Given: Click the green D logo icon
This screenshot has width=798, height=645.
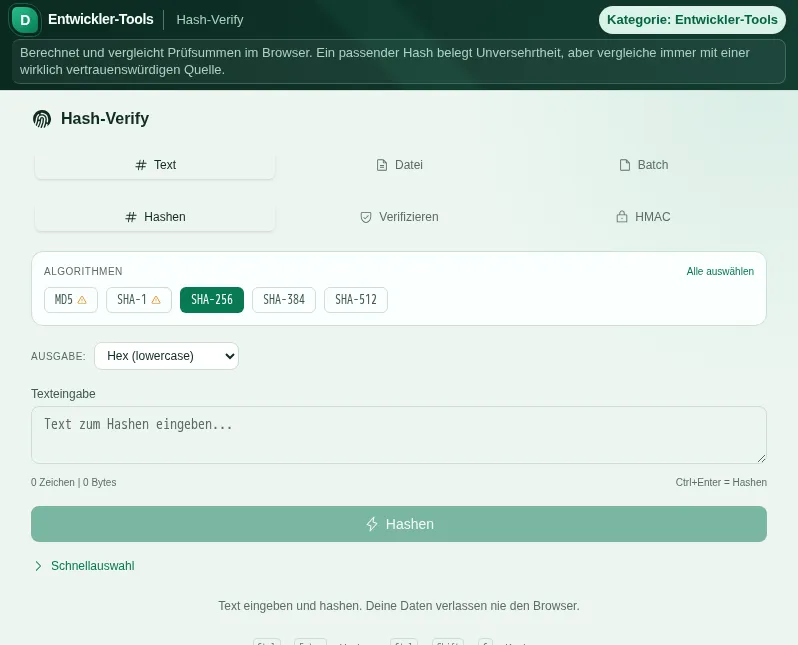Looking at the screenshot, I should pos(25,20).
